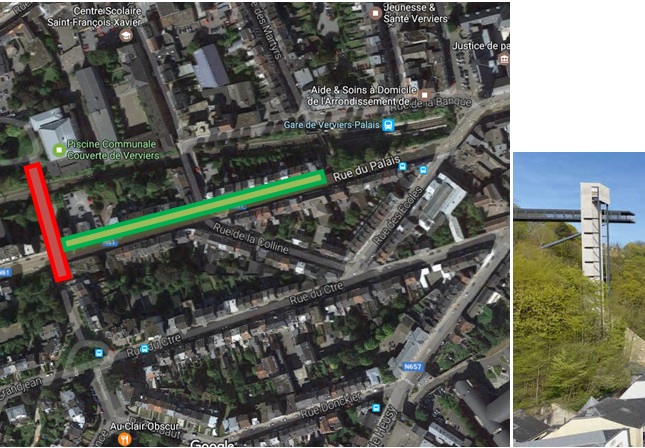Click the Google logo at the map bottom

212,443
